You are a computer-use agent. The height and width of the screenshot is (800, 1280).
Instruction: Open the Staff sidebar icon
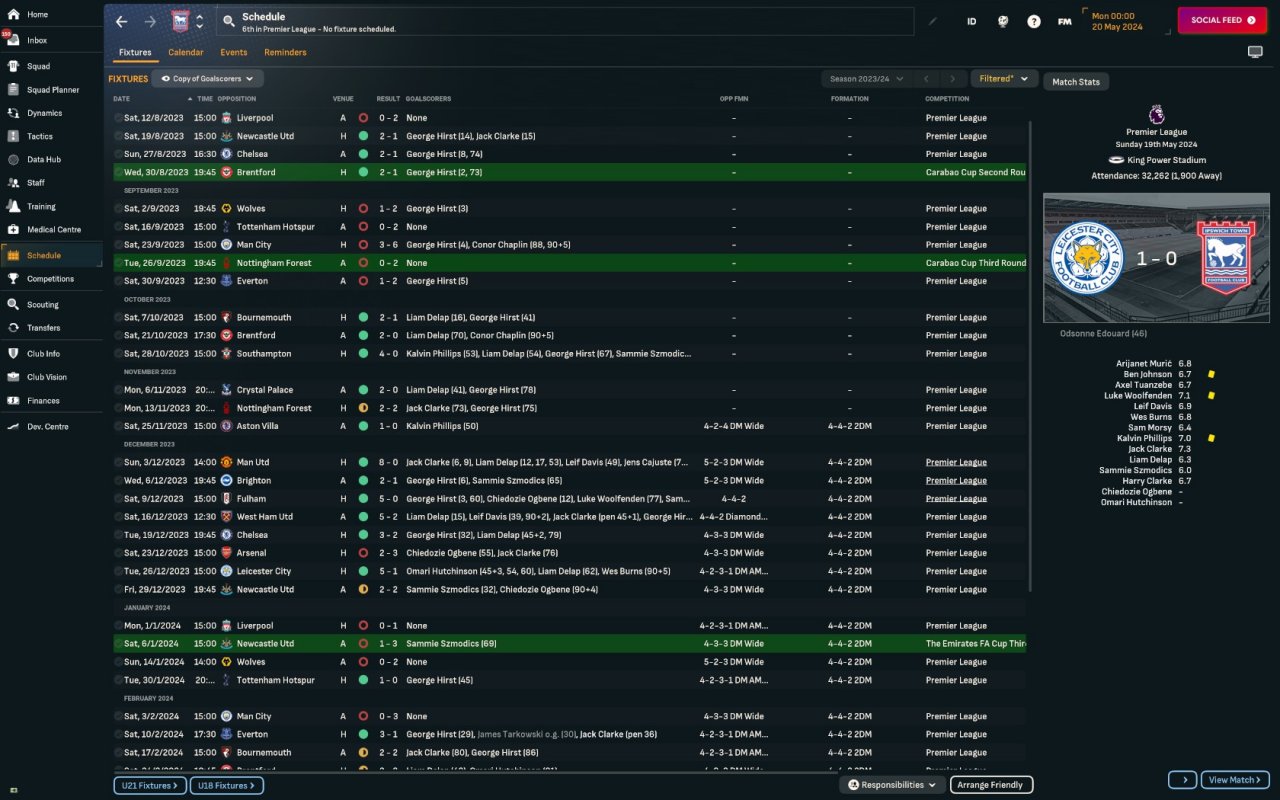(x=13, y=183)
